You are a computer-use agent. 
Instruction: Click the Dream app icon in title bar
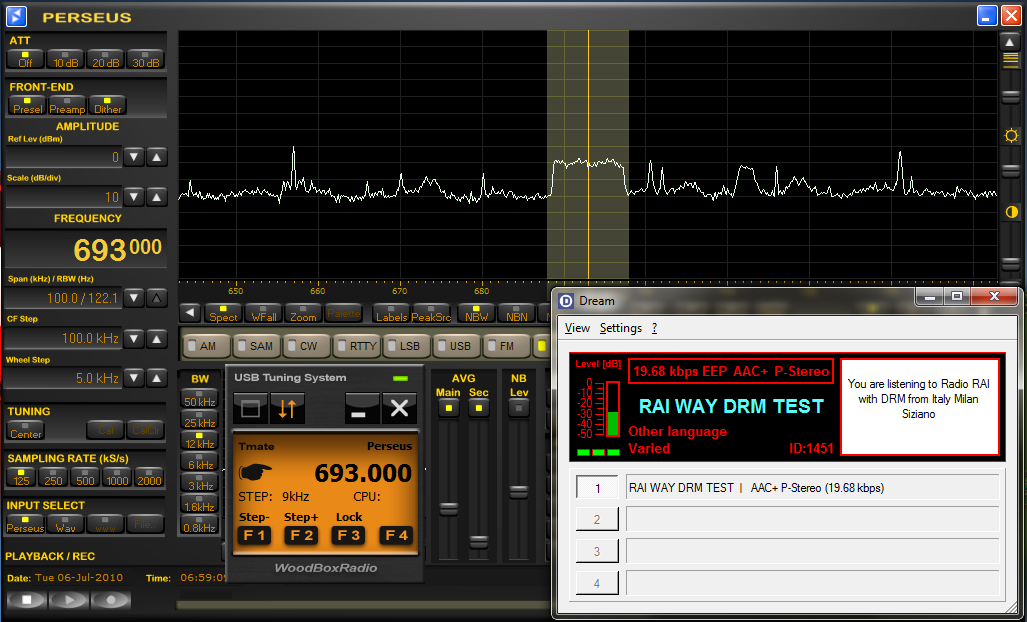click(566, 301)
